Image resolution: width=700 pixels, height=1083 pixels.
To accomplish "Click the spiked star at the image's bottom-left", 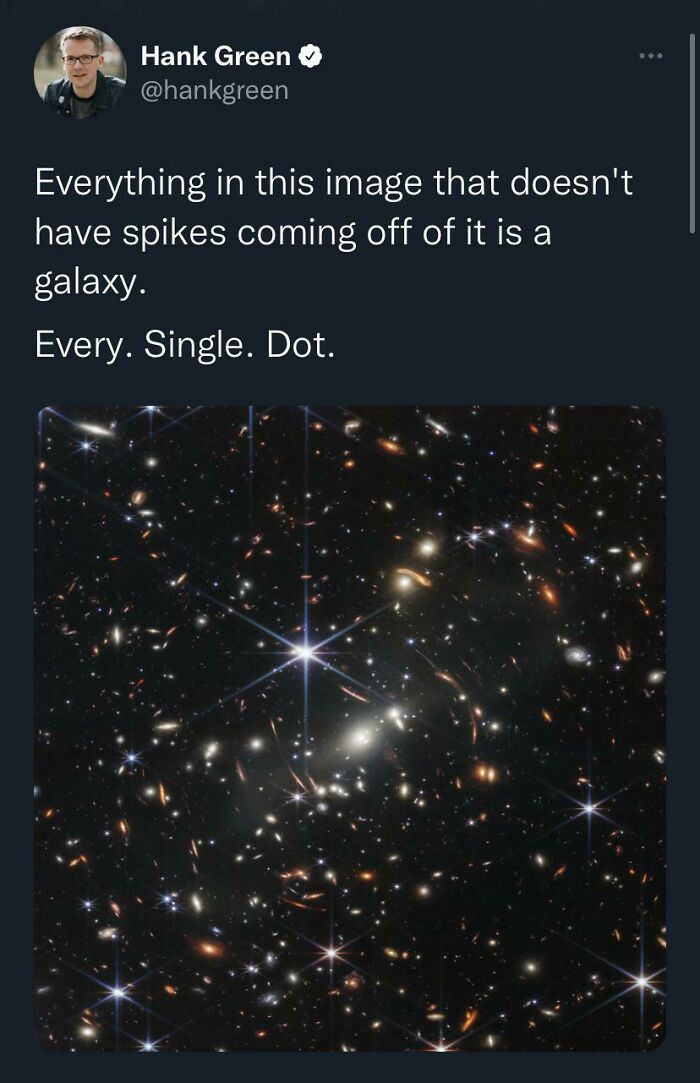I will [117, 992].
